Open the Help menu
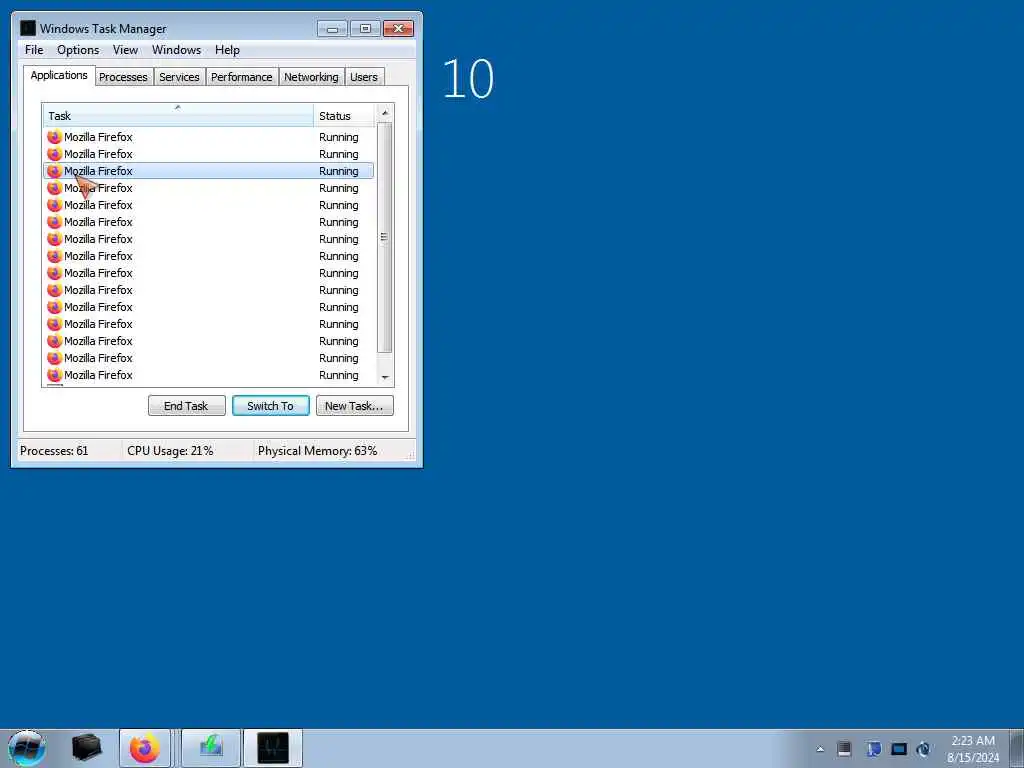1024x768 pixels. coord(227,50)
